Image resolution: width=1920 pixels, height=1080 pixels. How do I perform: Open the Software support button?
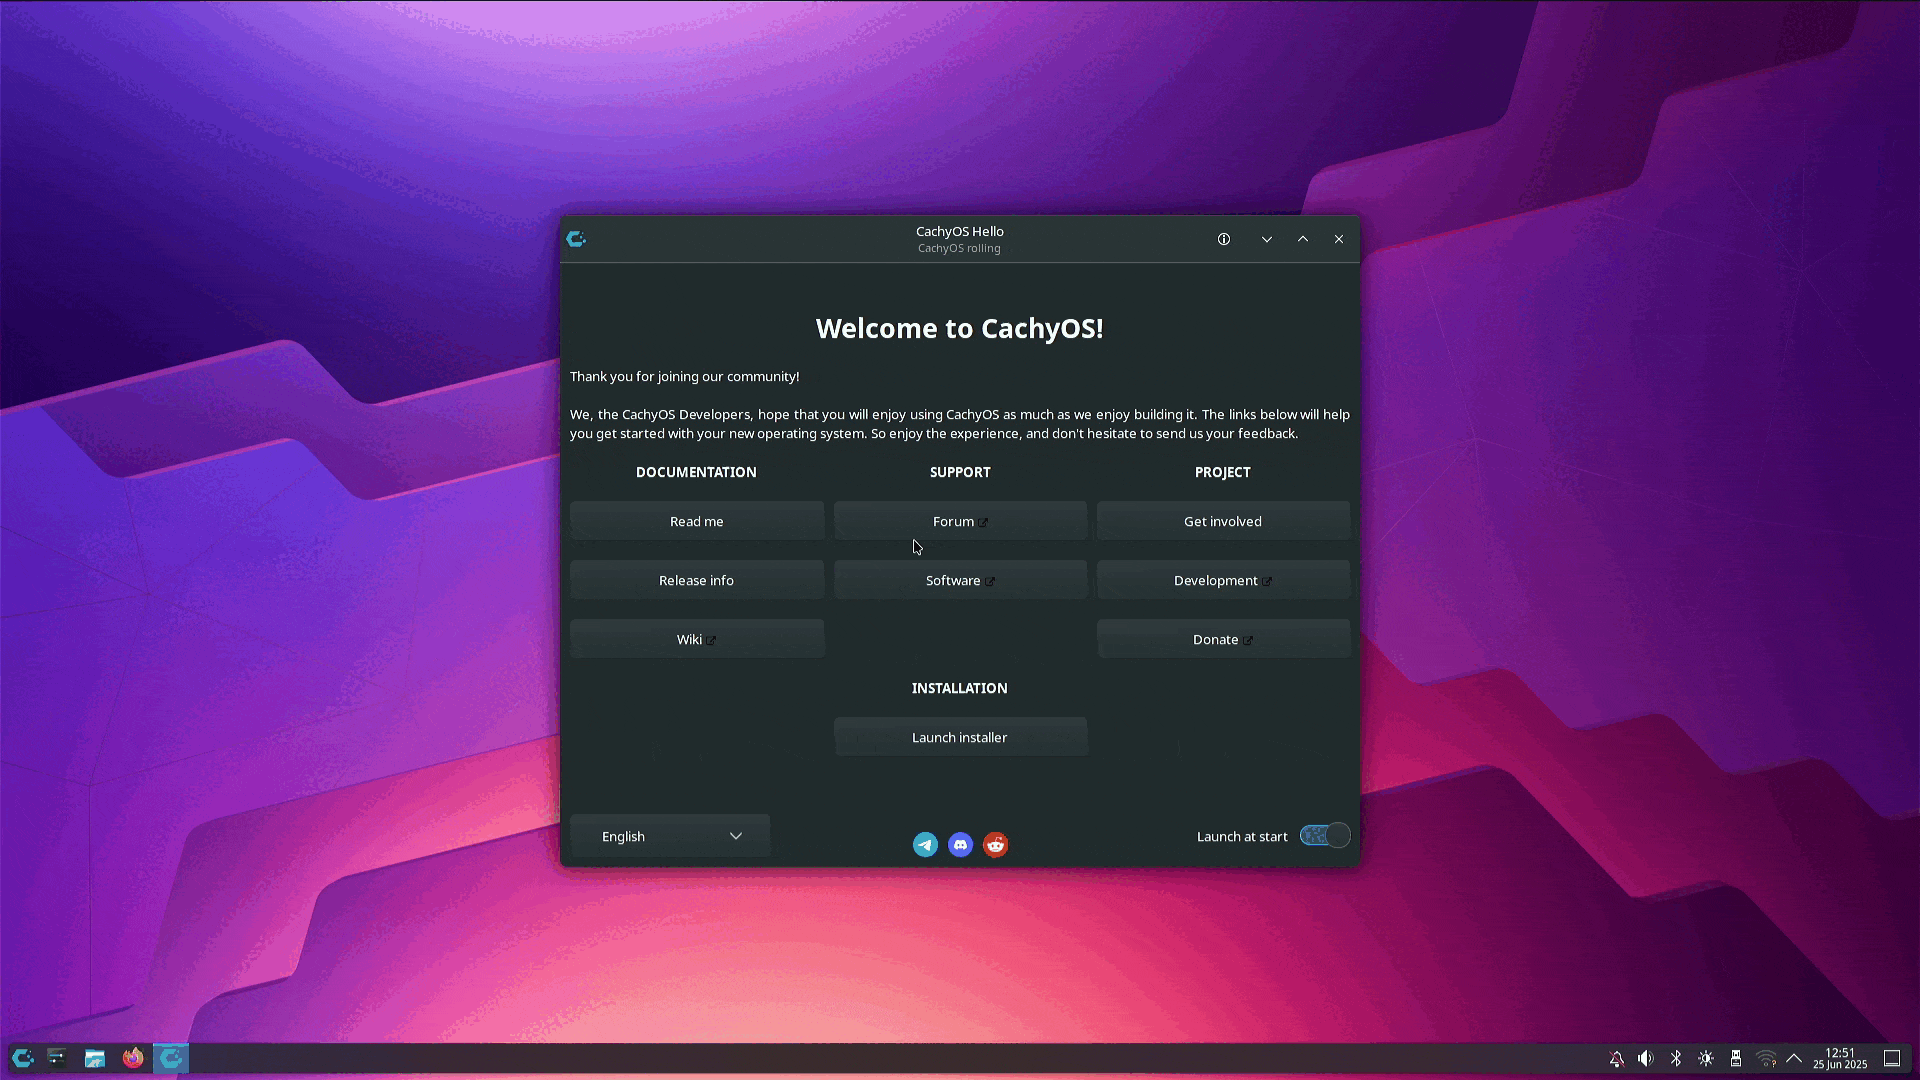click(x=960, y=580)
